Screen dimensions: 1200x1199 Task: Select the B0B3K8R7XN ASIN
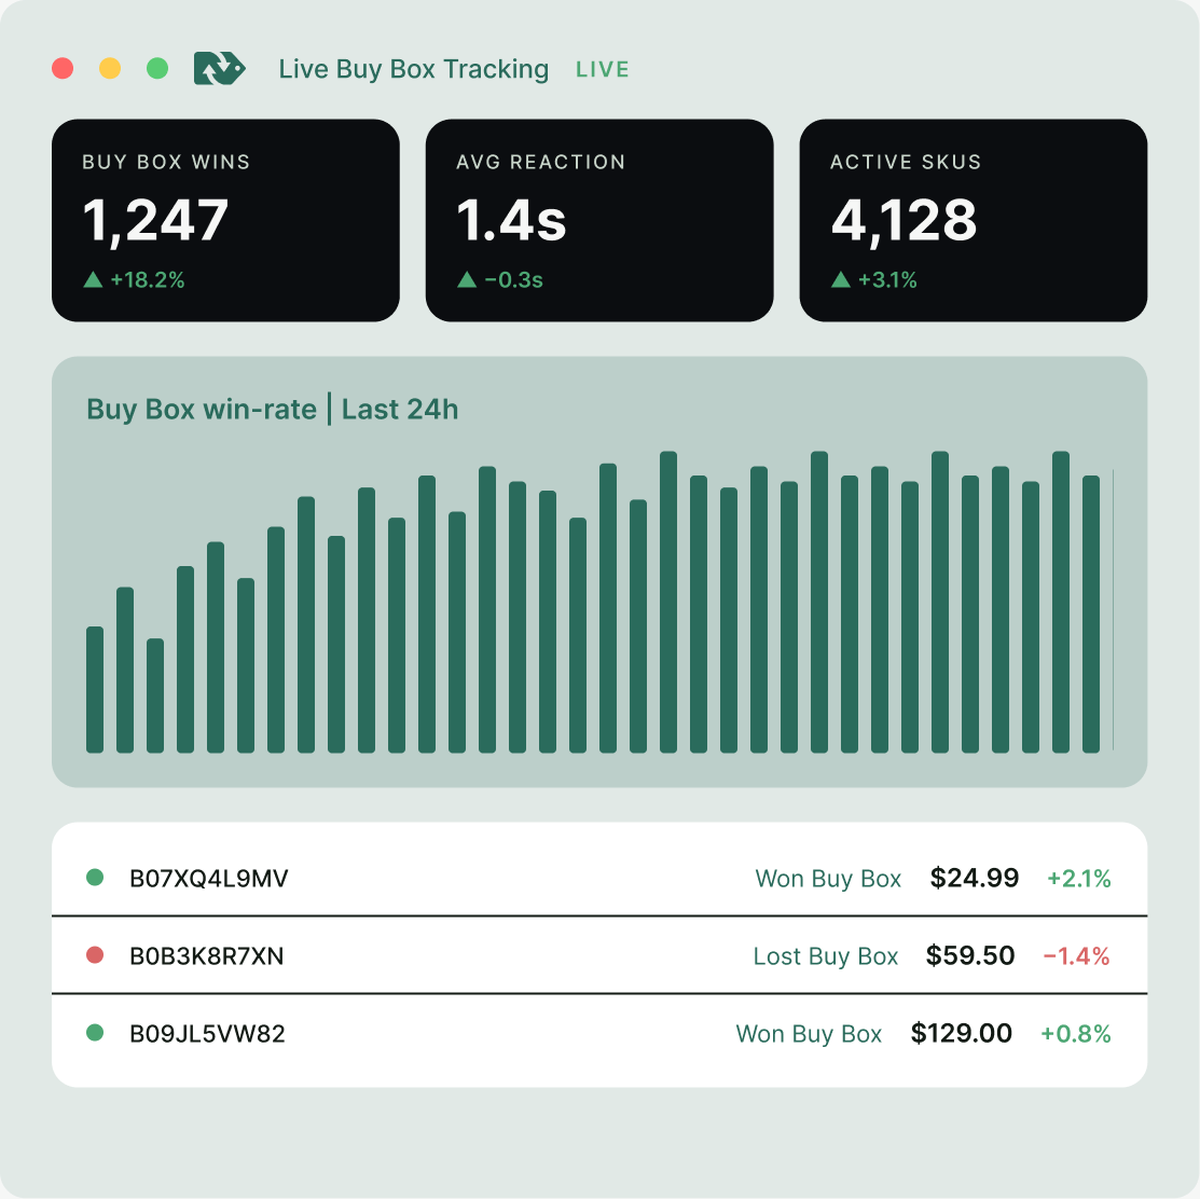[207, 956]
